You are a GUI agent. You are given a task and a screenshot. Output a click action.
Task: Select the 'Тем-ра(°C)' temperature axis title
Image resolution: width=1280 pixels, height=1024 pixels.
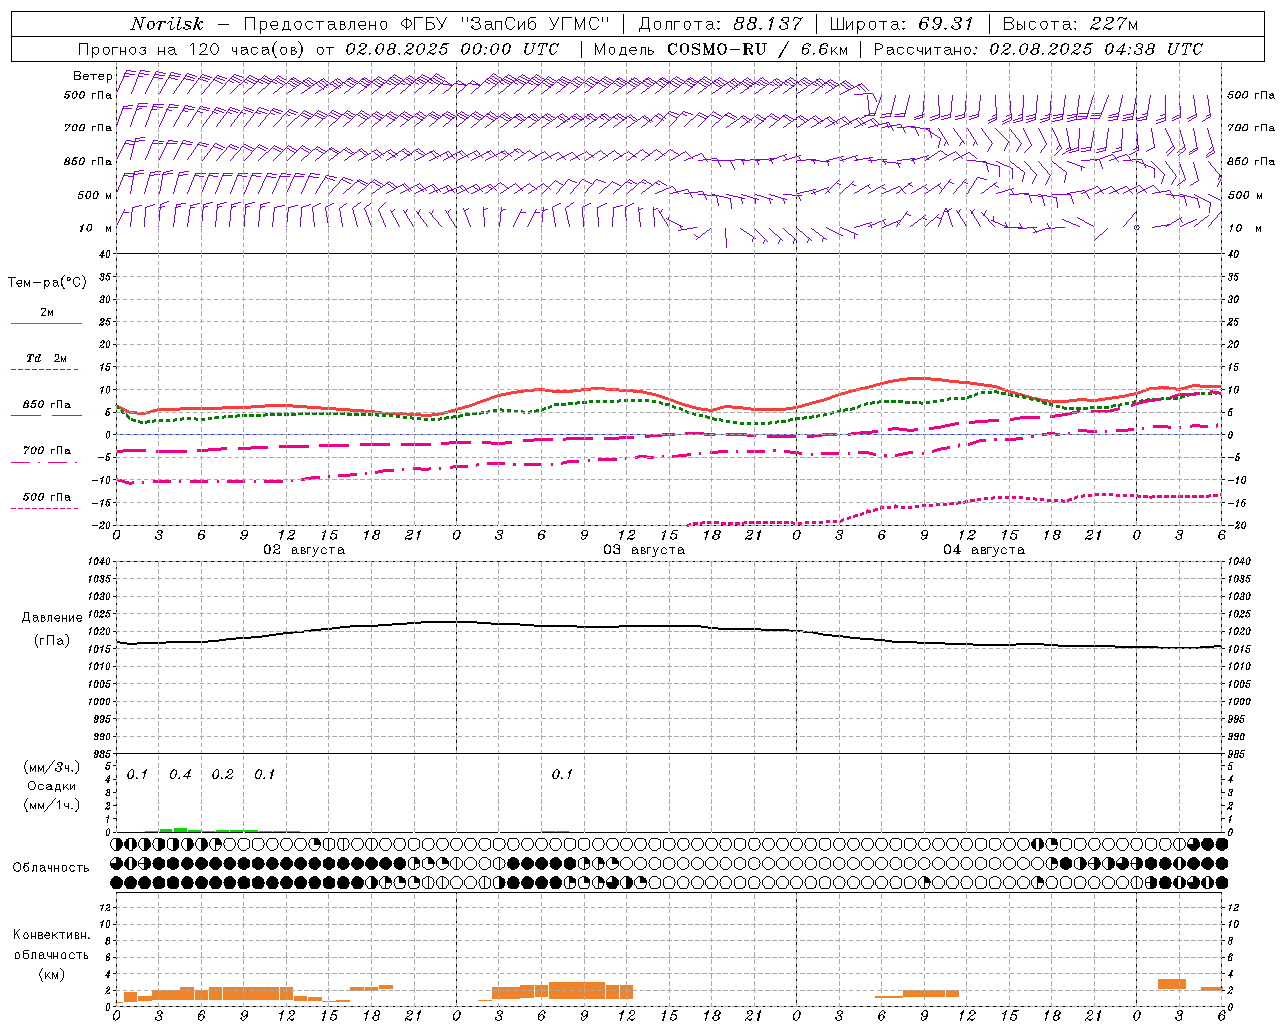47,282
